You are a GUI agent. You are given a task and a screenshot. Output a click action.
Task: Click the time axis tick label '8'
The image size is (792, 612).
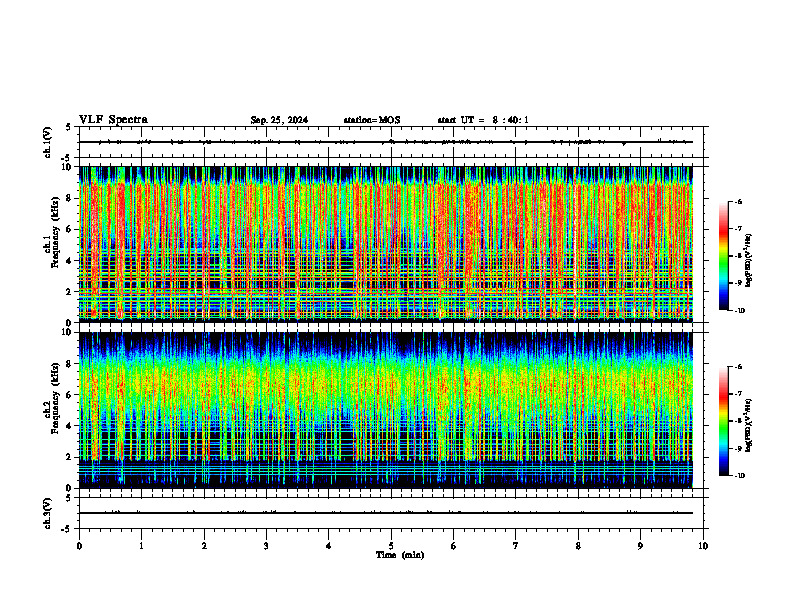578,546
